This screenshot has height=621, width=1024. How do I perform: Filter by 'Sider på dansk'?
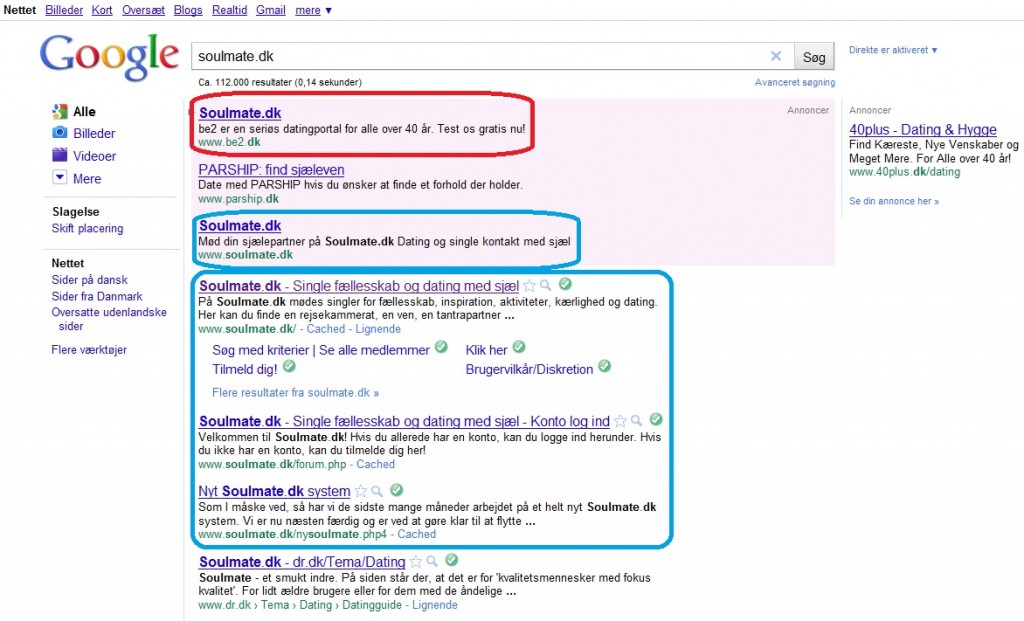click(89, 279)
